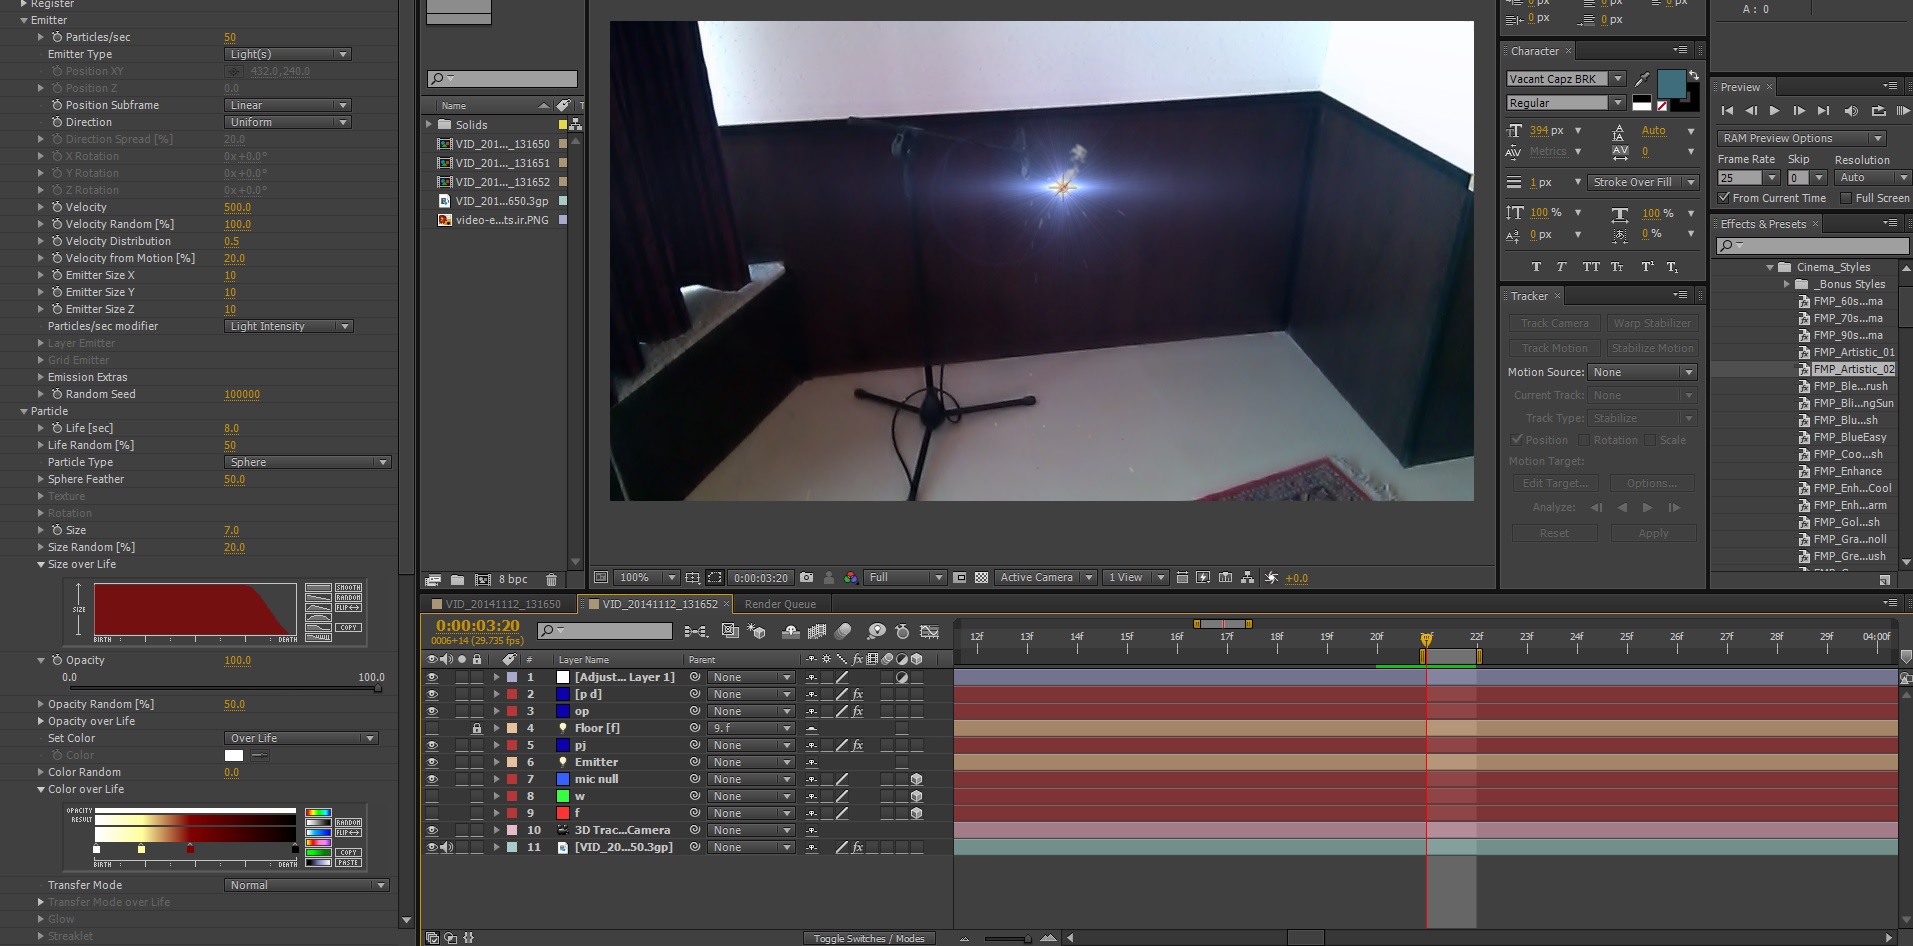Toggle the Preview panel audio mute icon
The width and height of the screenshot is (1913, 946).
coord(1850,111)
